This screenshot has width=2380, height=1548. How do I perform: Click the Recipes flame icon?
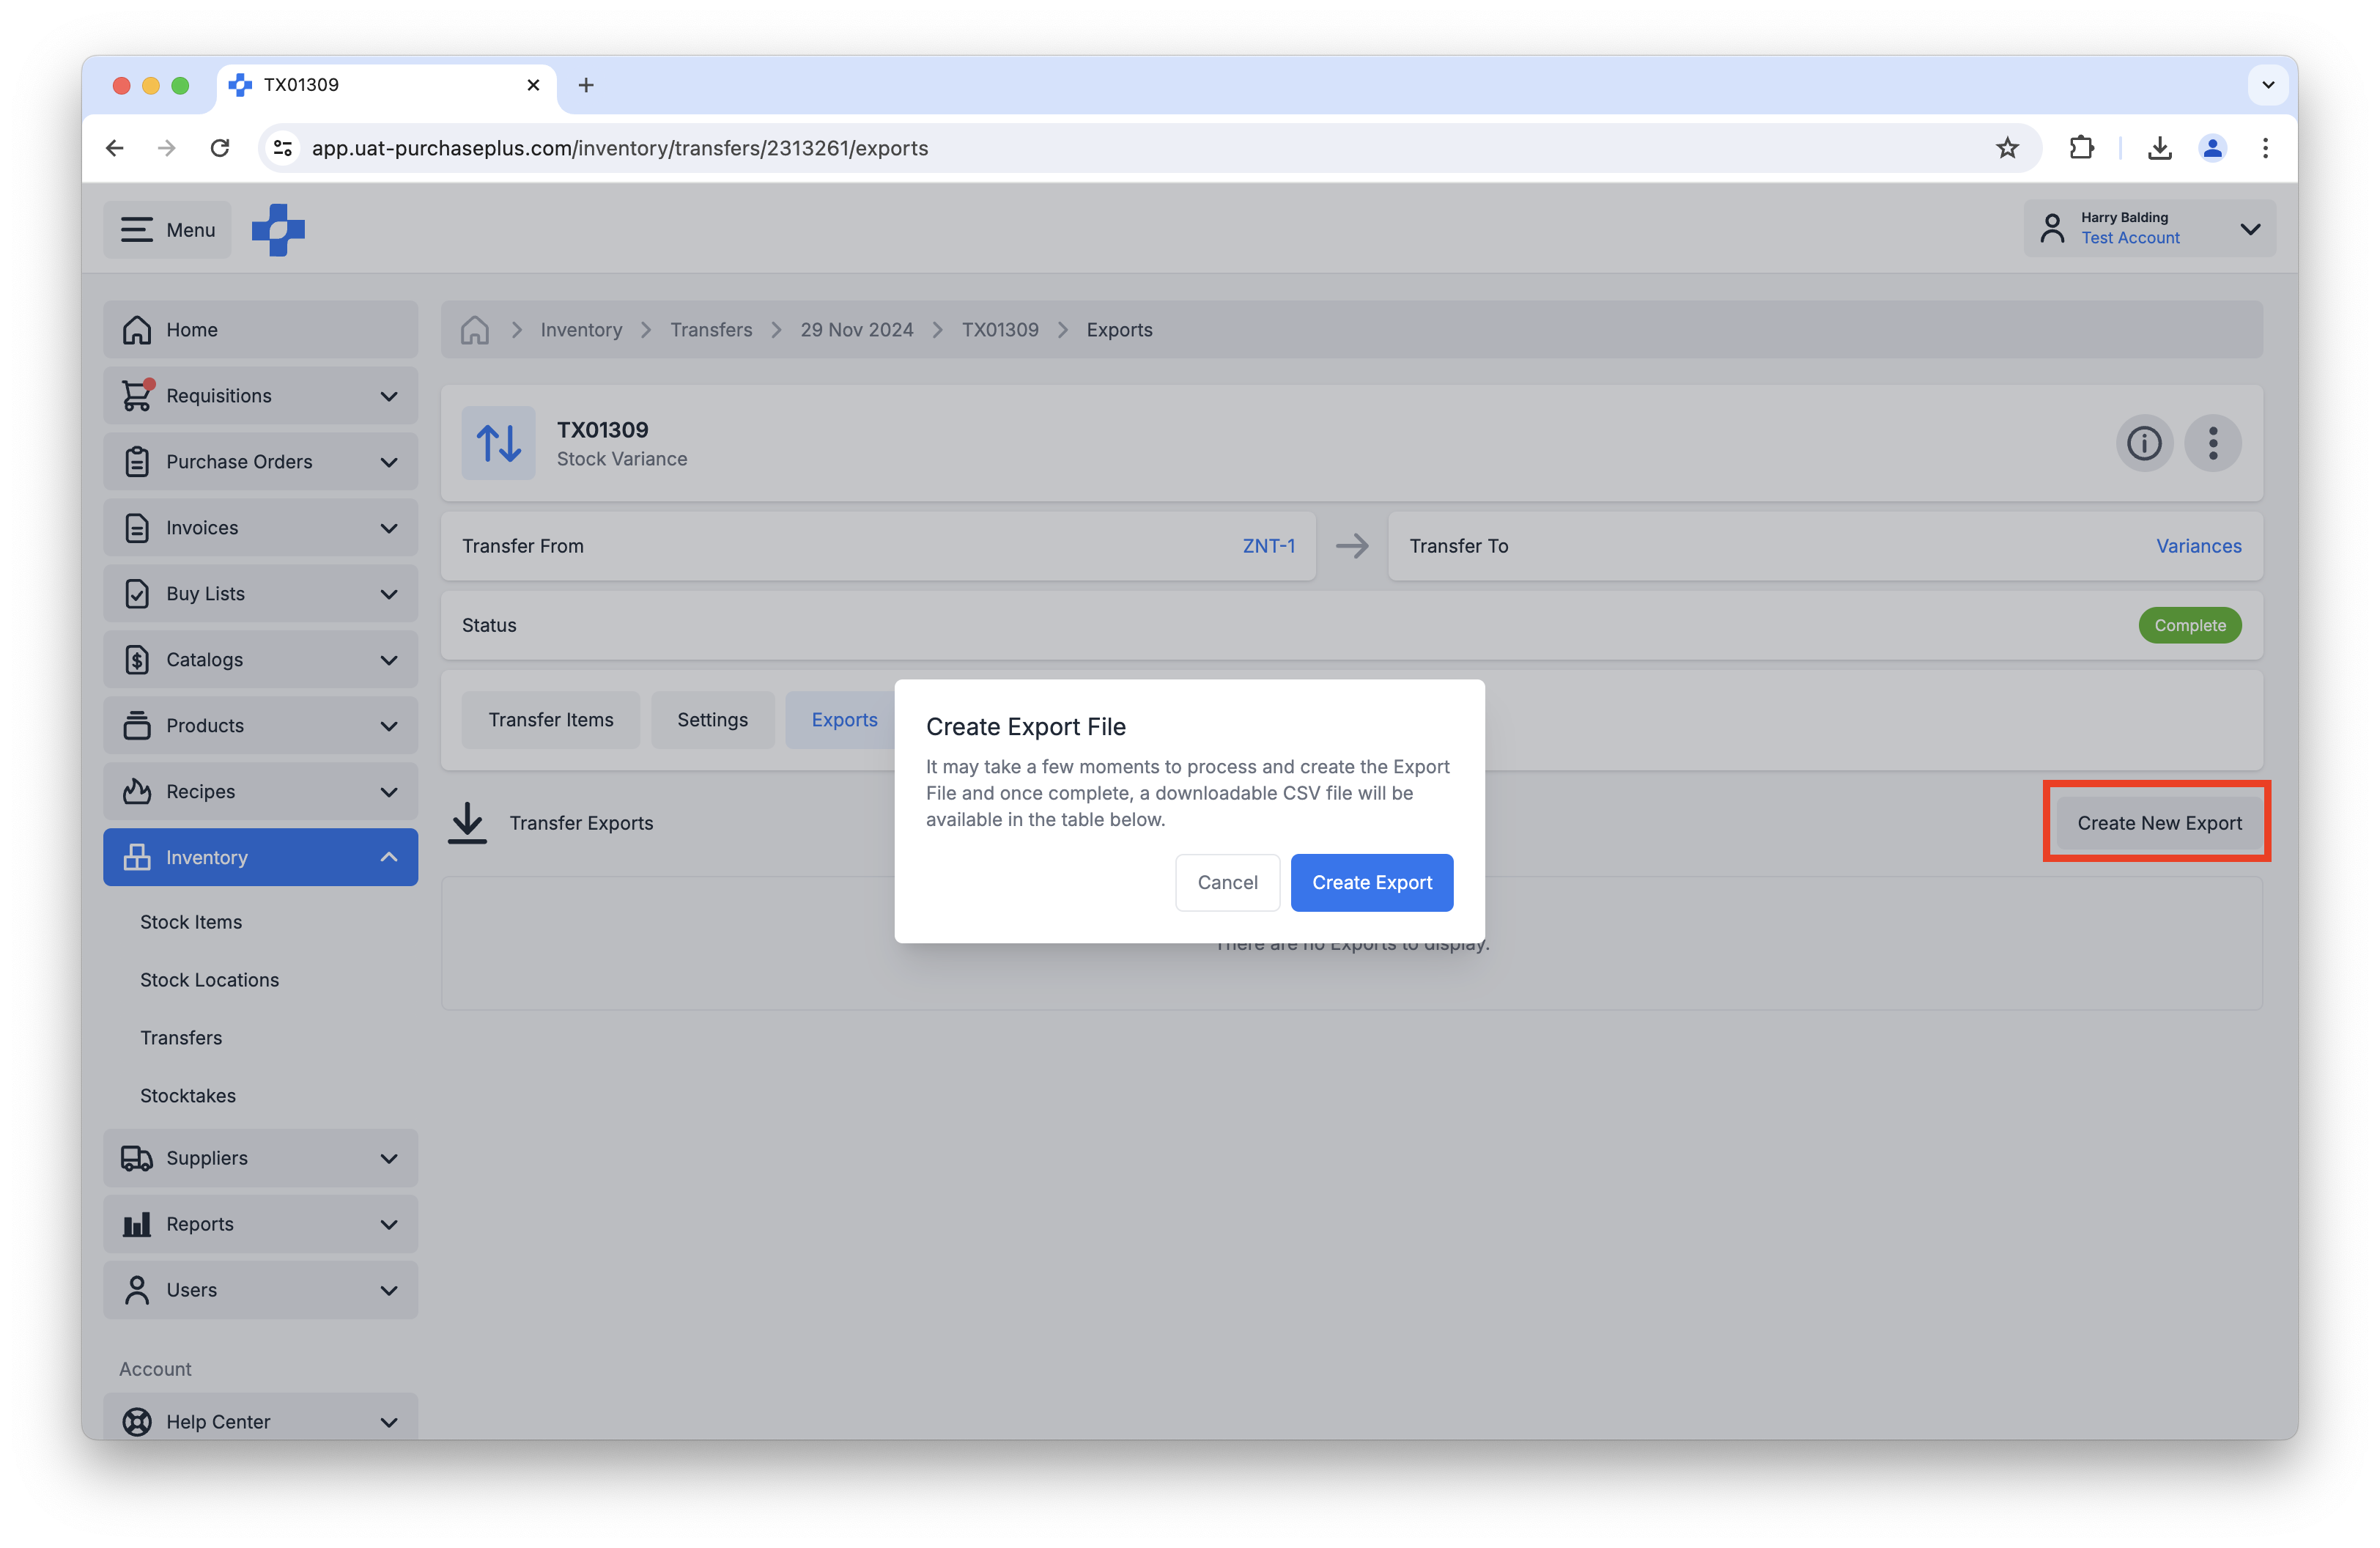[x=137, y=791]
